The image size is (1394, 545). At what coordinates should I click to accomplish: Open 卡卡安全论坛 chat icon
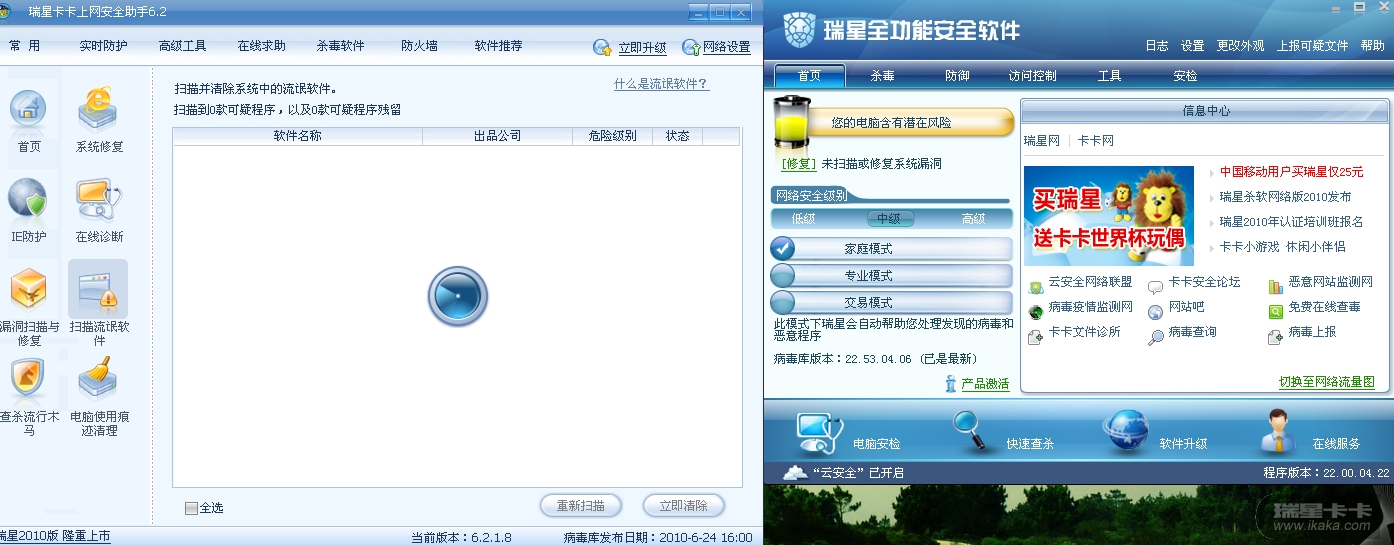[x=1156, y=287]
